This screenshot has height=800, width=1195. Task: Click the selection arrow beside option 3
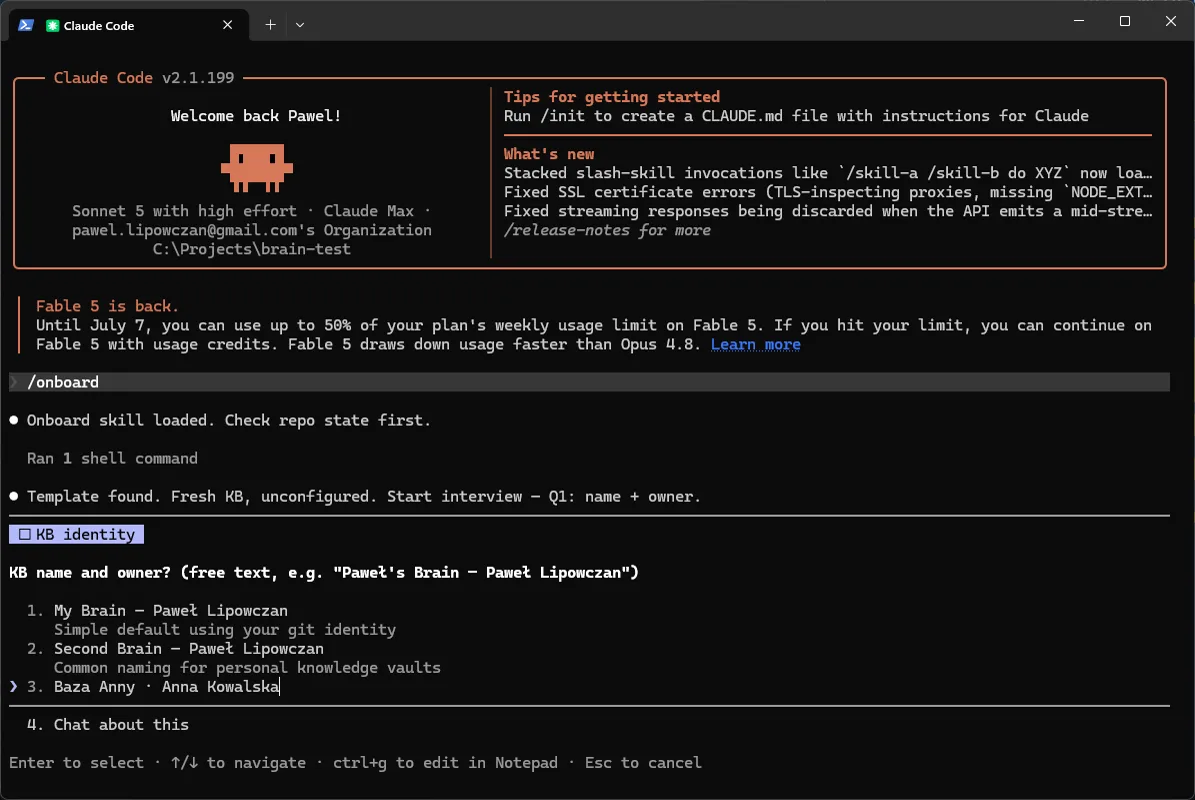coord(14,686)
